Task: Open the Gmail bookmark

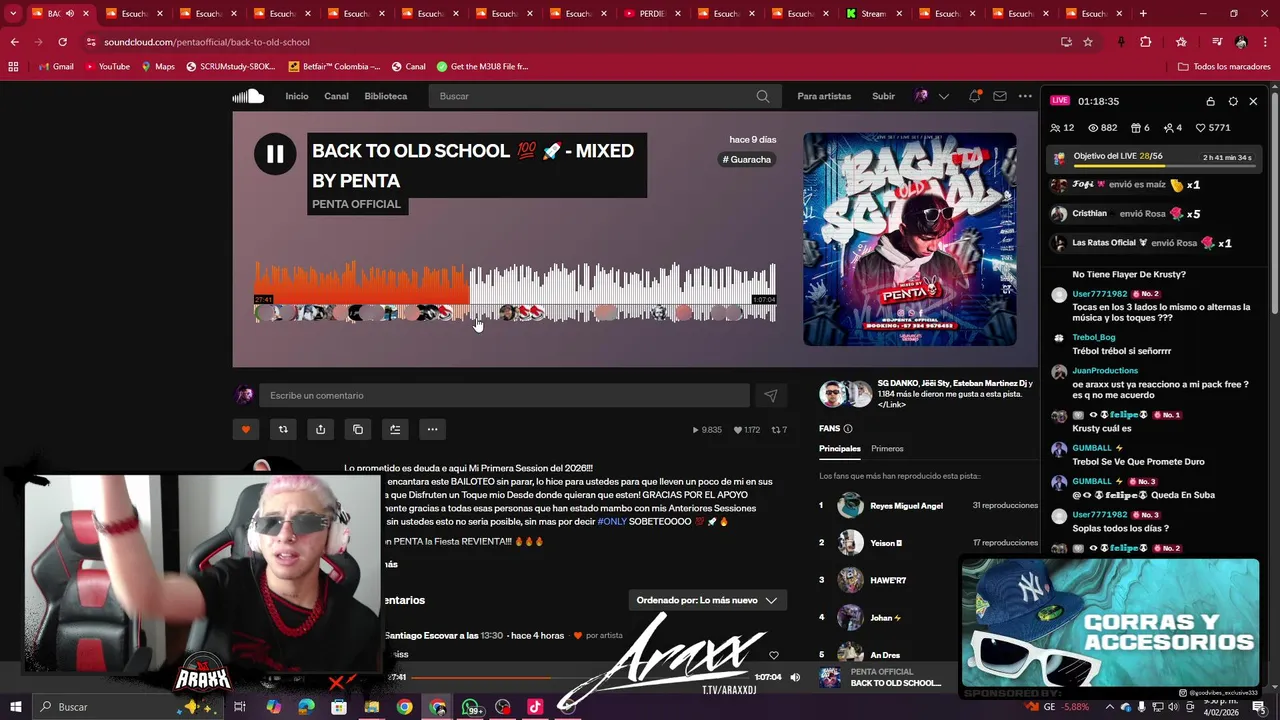Action: coord(56,66)
